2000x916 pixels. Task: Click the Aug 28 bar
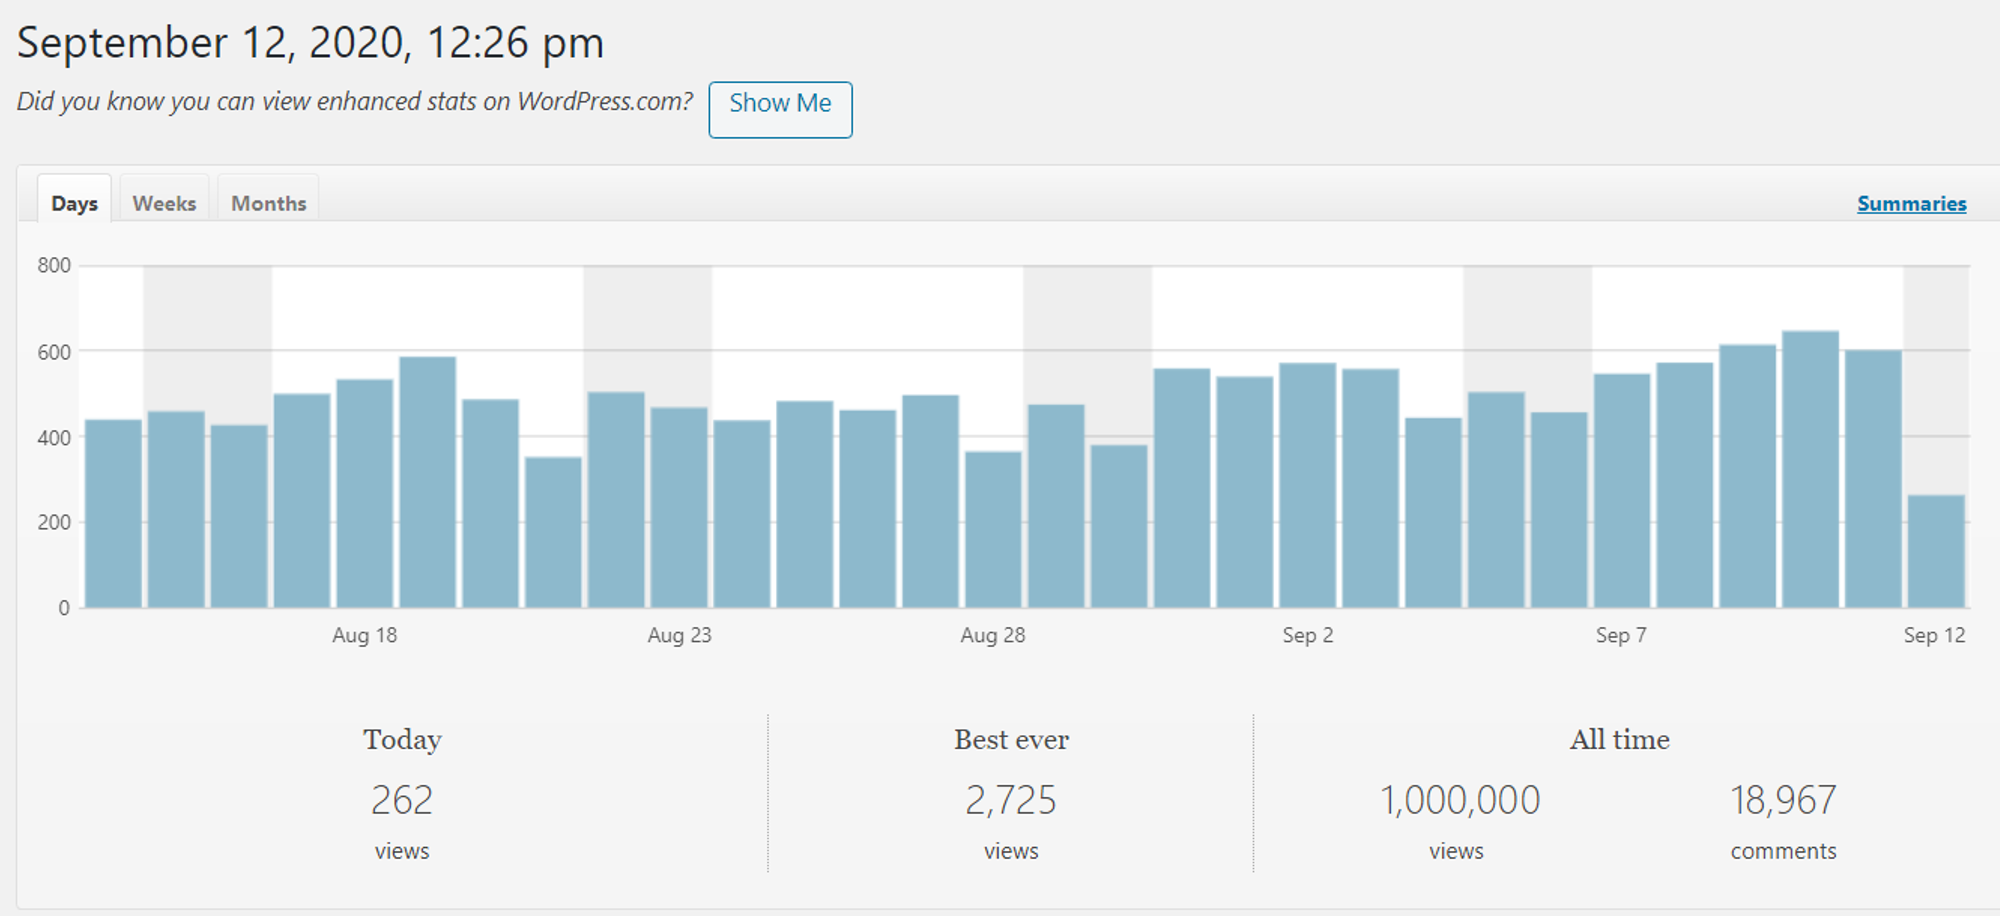click(993, 530)
